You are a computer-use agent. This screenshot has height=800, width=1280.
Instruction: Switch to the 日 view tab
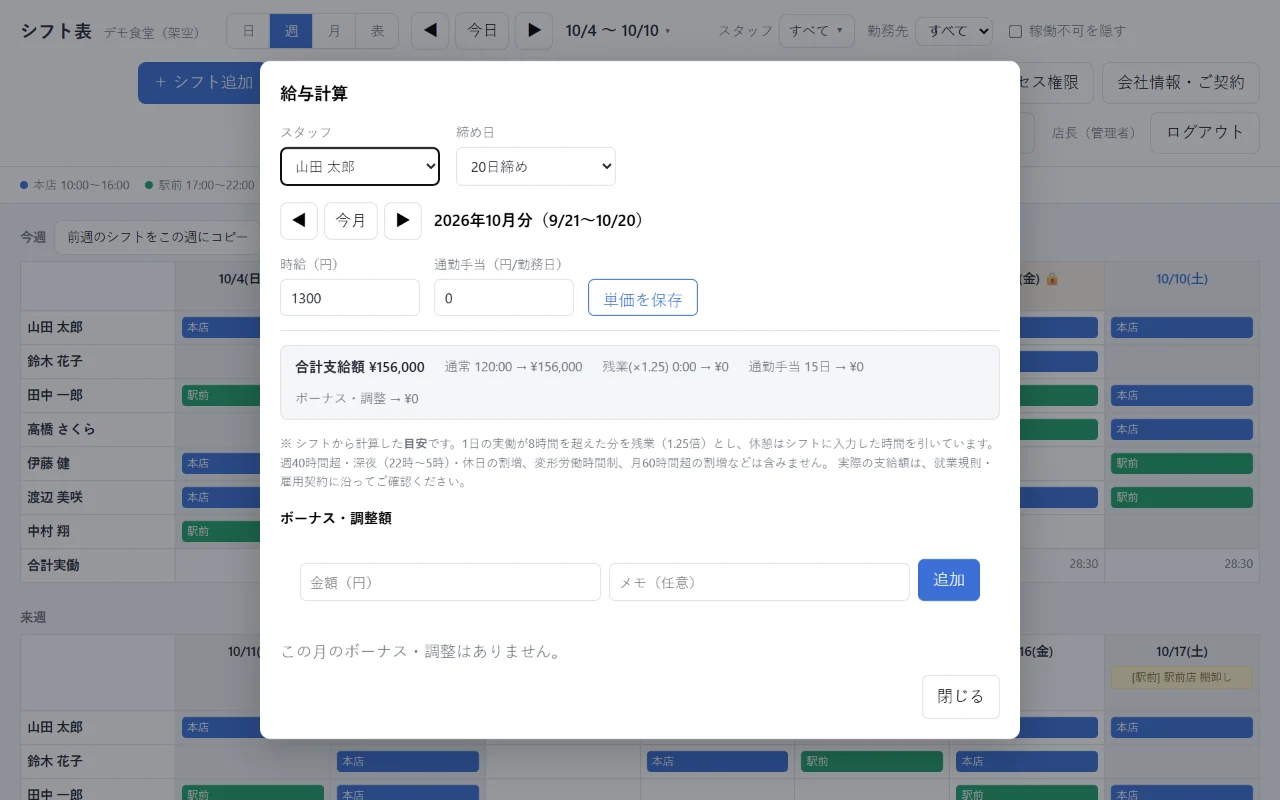click(x=248, y=31)
